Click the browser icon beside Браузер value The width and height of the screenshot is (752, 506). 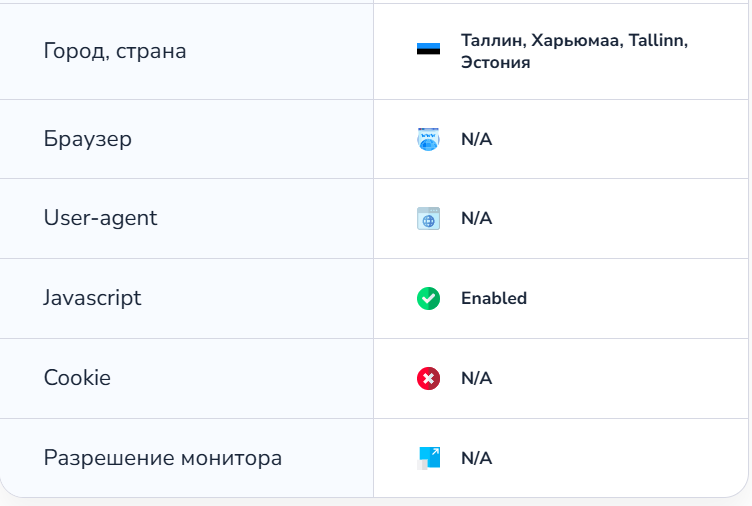pos(428,139)
